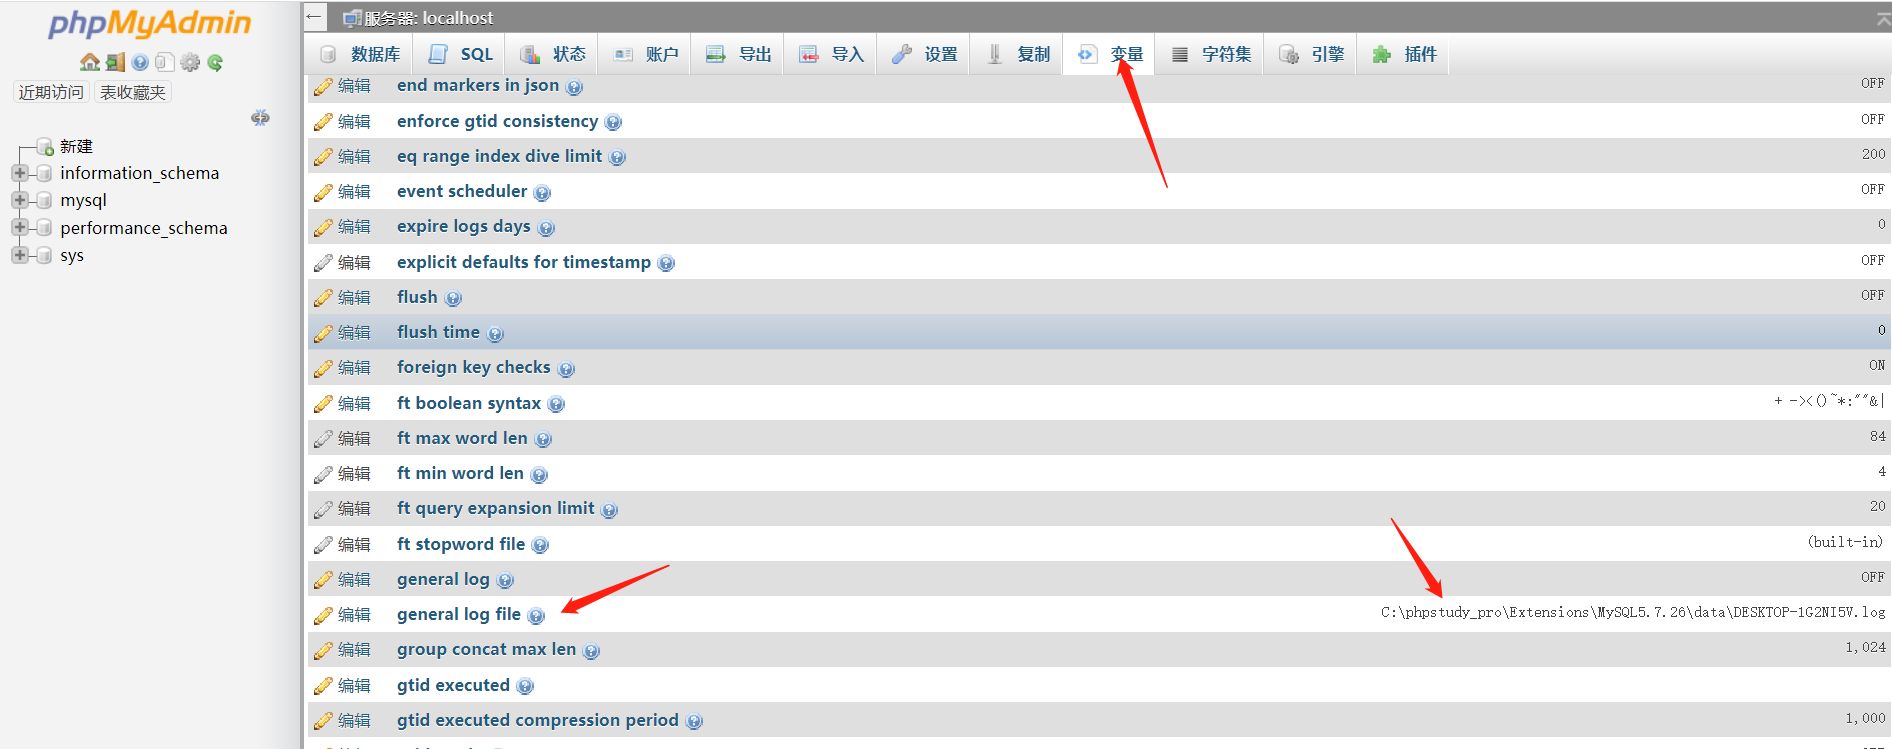Click 编辑 link for foreign key checks
The image size is (1892, 749).
click(354, 368)
